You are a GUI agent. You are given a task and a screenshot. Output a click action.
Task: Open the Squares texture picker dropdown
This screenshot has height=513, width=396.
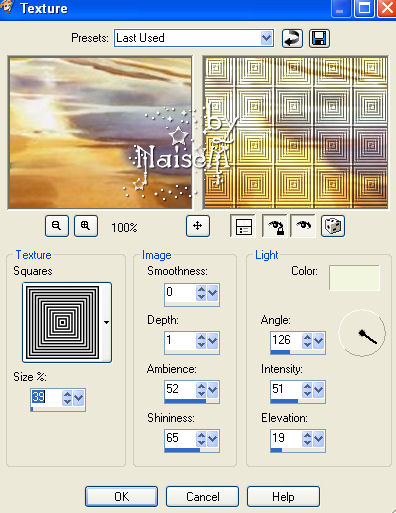click(106, 322)
